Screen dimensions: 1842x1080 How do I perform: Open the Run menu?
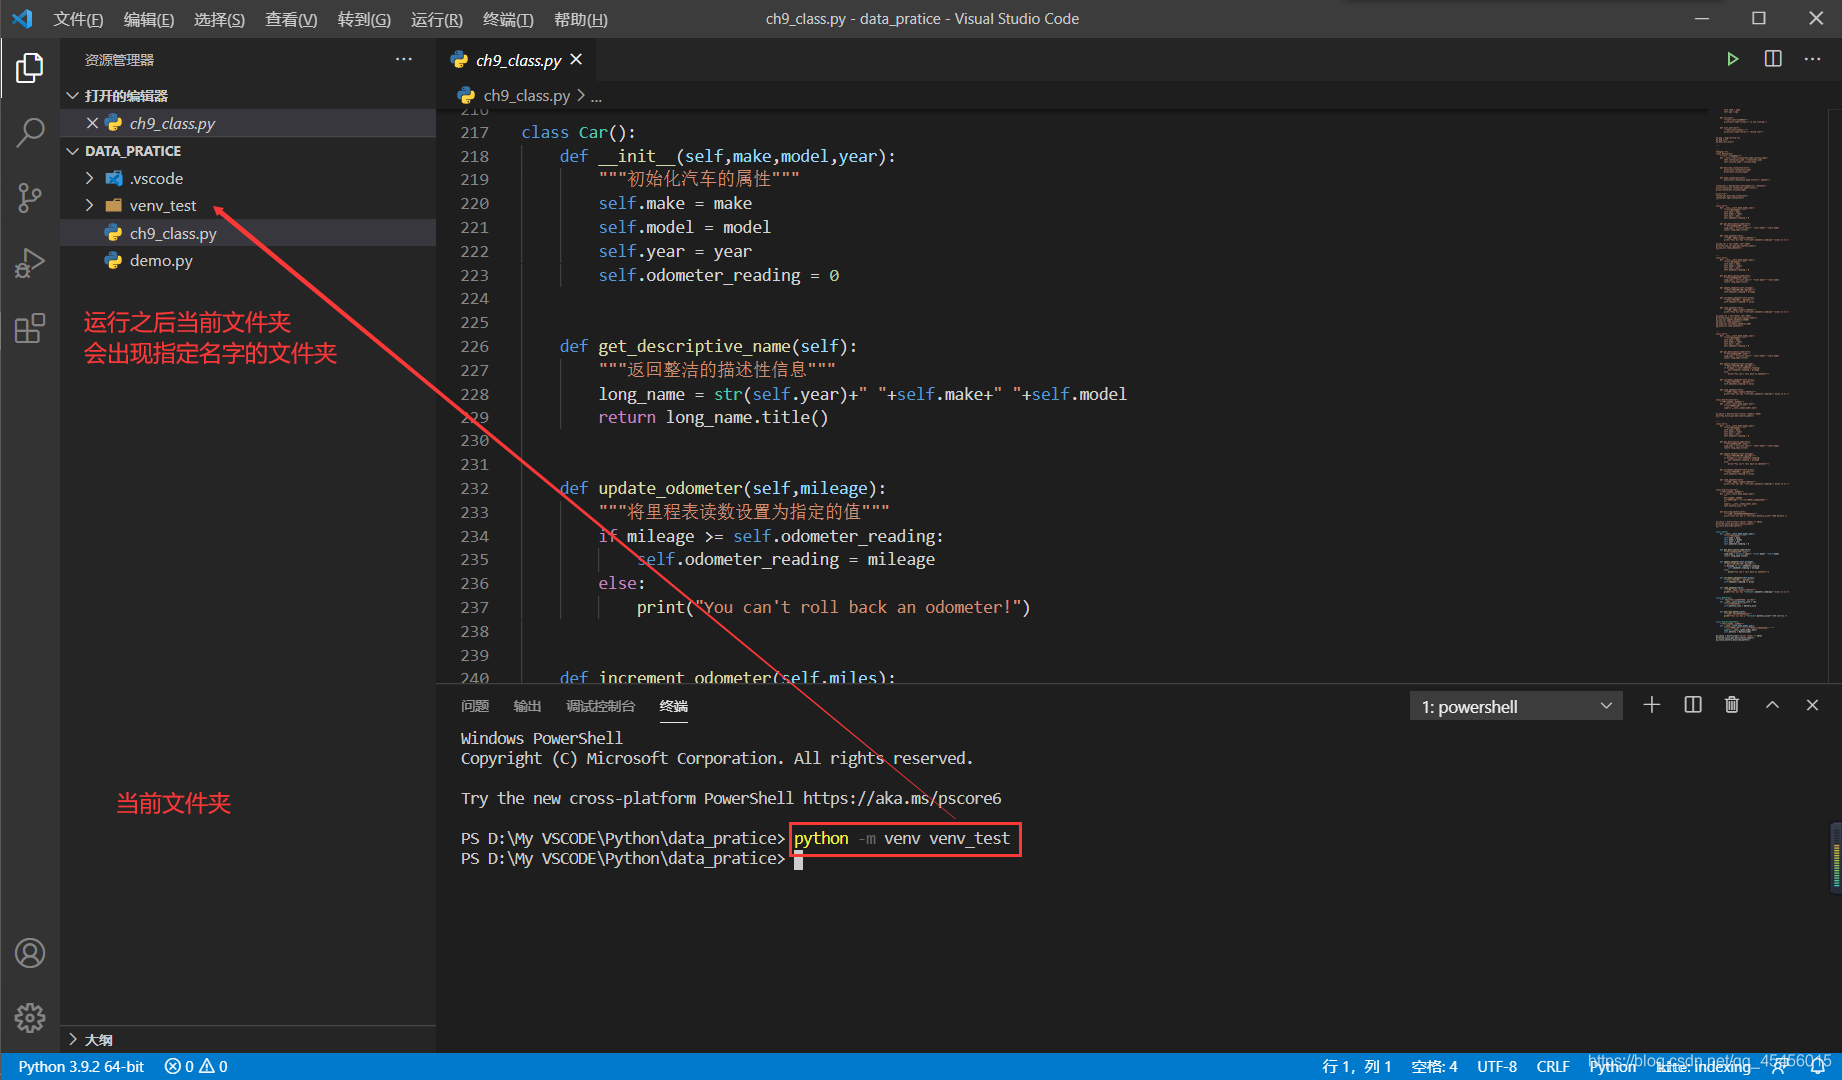[436, 19]
